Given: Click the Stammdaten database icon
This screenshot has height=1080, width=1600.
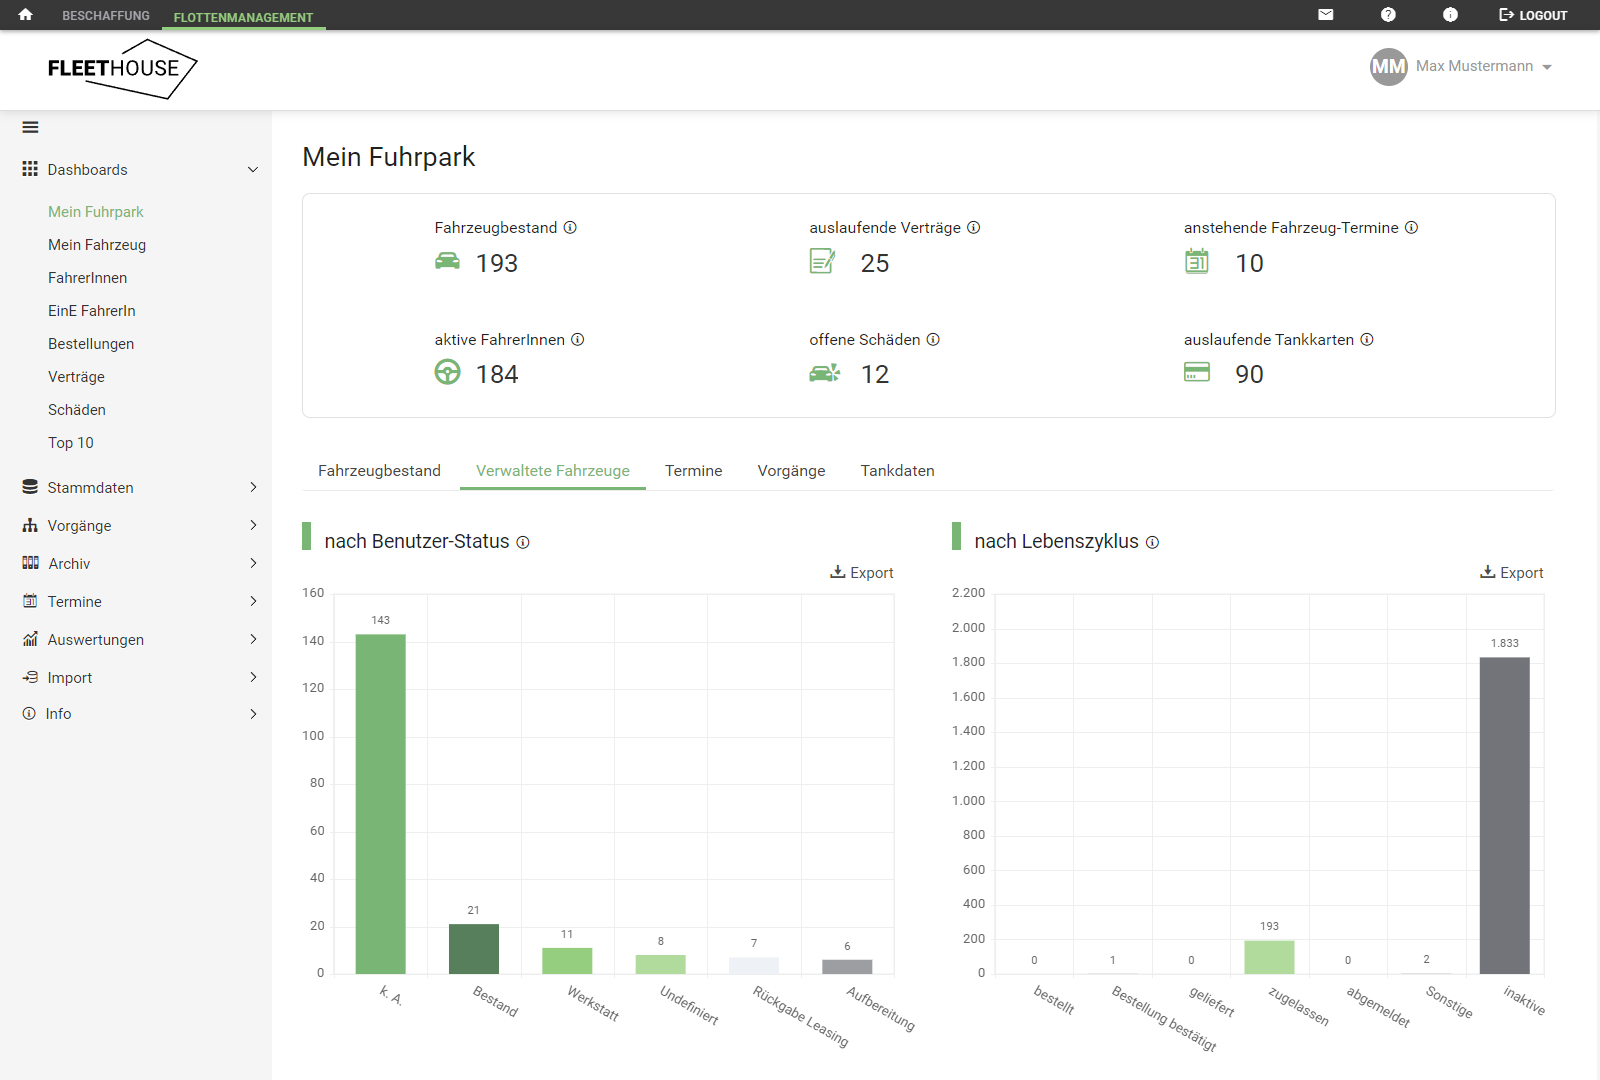Looking at the screenshot, I should coord(30,487).
